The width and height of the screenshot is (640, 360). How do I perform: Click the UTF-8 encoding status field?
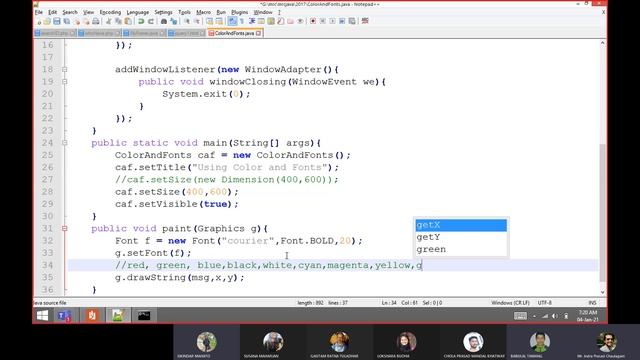[544, 303]
